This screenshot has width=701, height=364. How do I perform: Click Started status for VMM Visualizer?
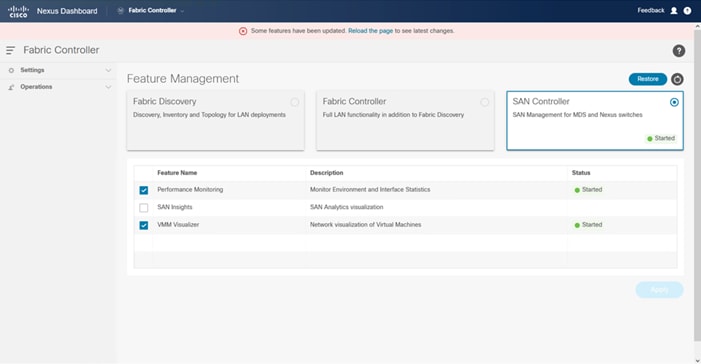(x=588, y=224)
